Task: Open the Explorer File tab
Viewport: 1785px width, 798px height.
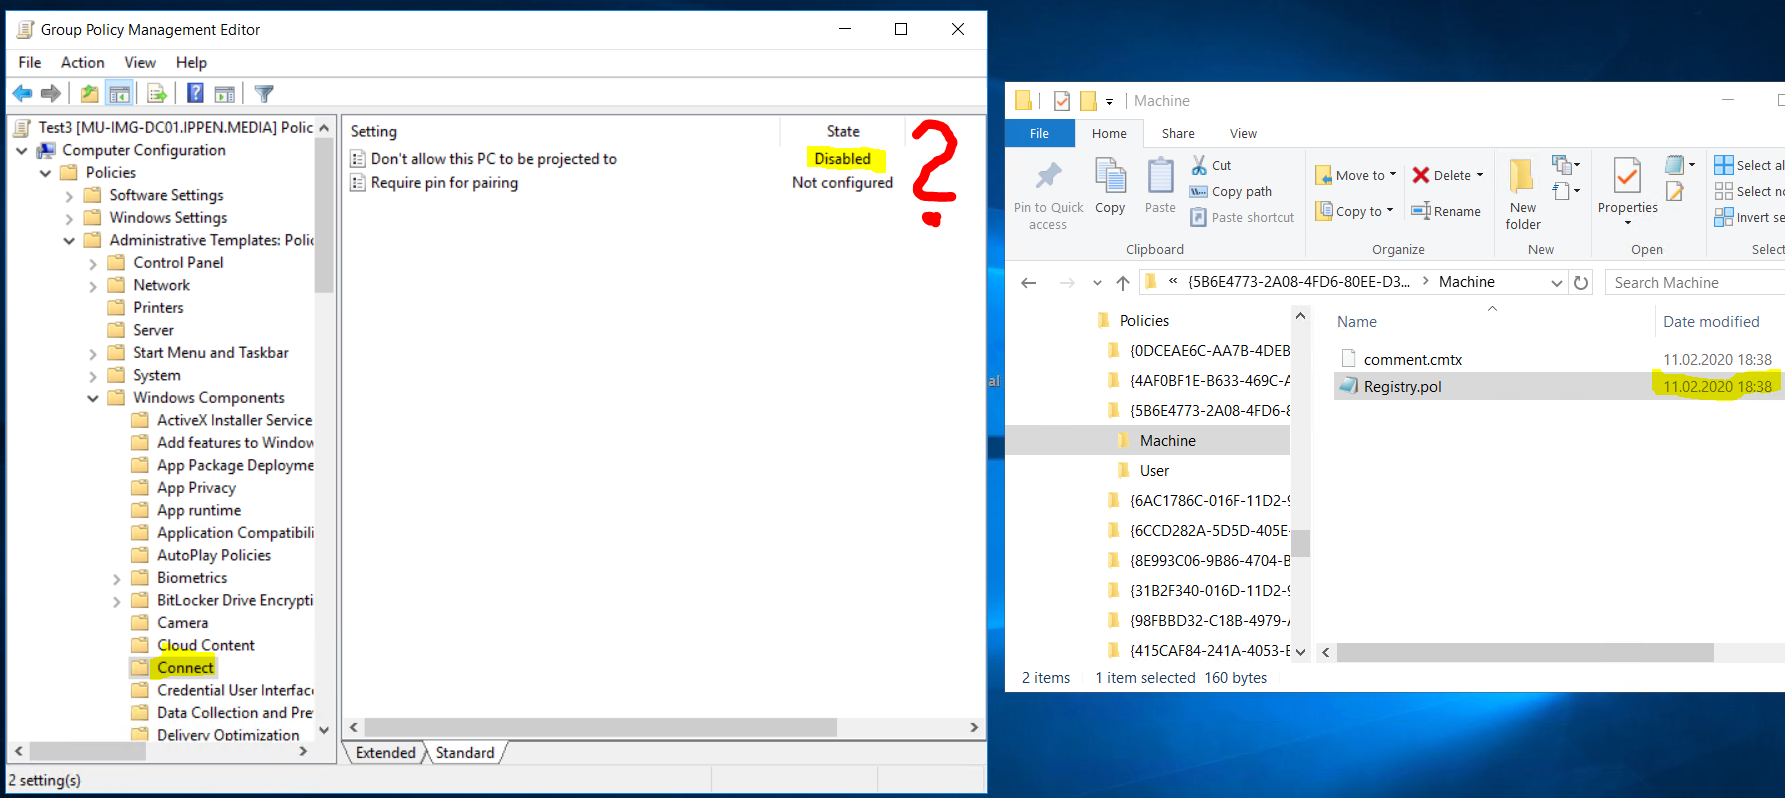Action: [1040, 133]
